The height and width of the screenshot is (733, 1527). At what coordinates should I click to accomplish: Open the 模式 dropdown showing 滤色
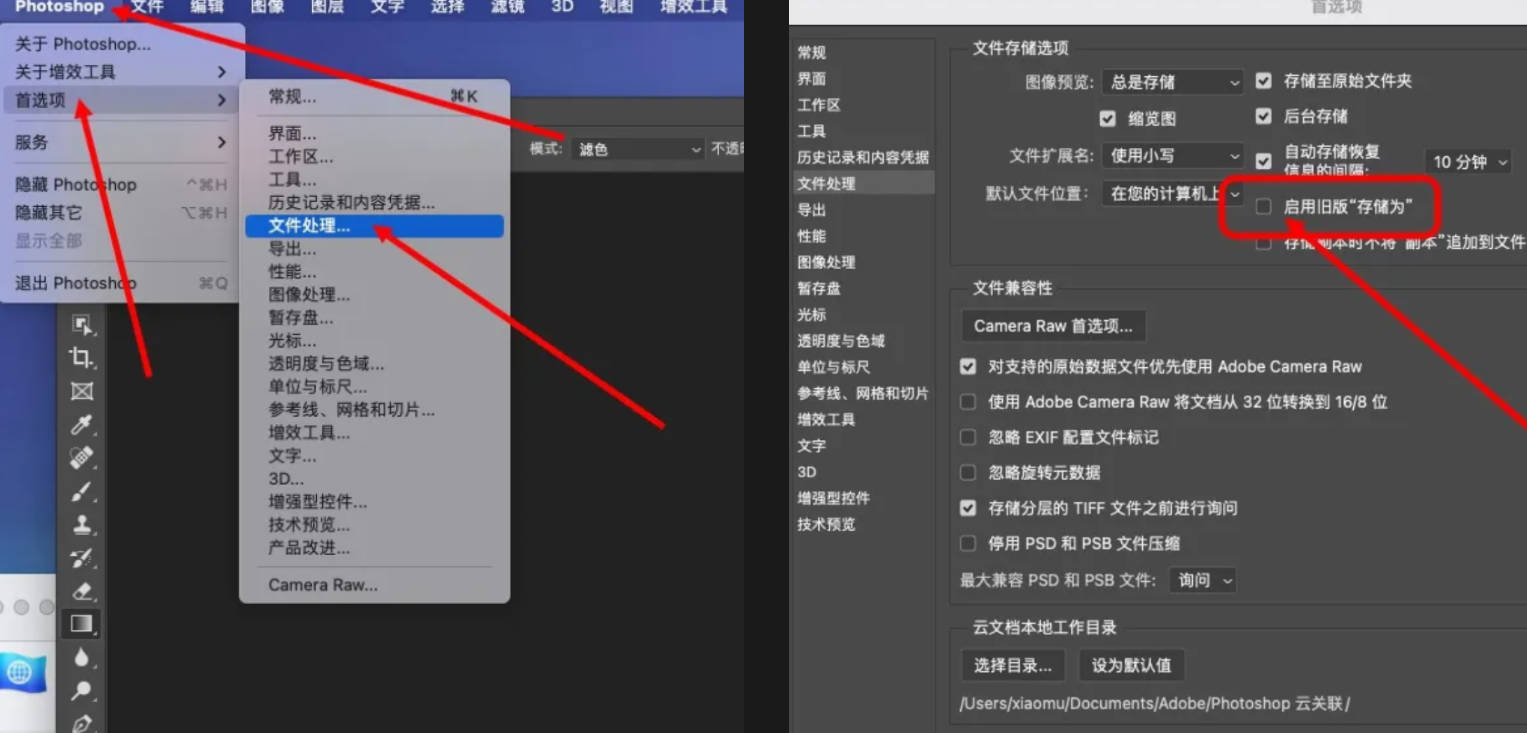[x=639, y=149]
